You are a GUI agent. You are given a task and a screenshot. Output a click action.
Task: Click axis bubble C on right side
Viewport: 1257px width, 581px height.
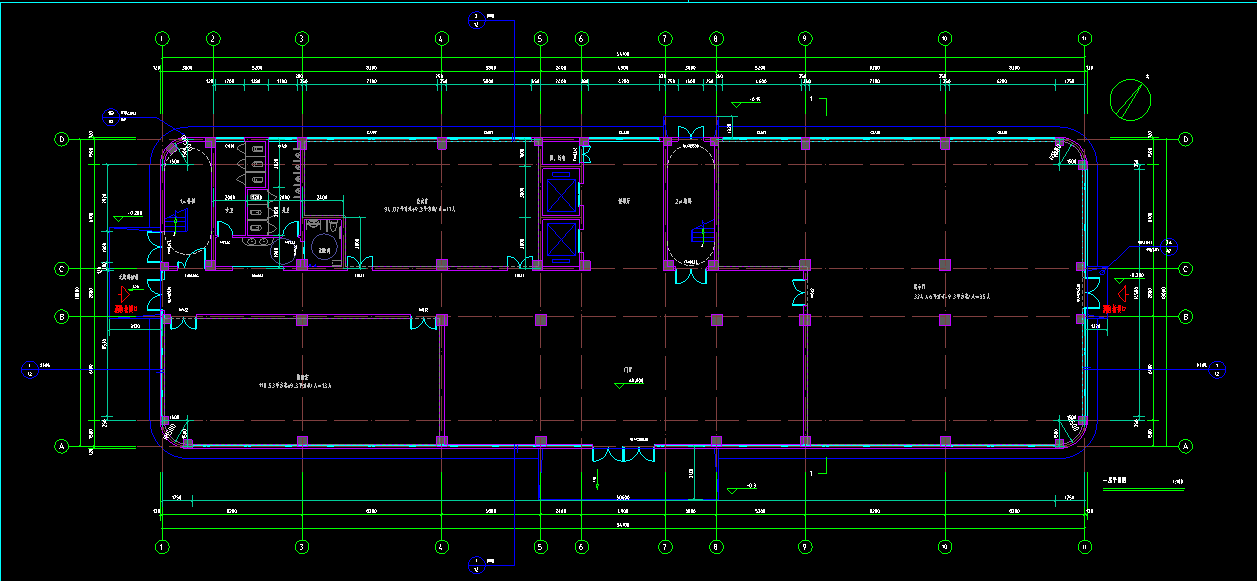tap(1186, 269)
